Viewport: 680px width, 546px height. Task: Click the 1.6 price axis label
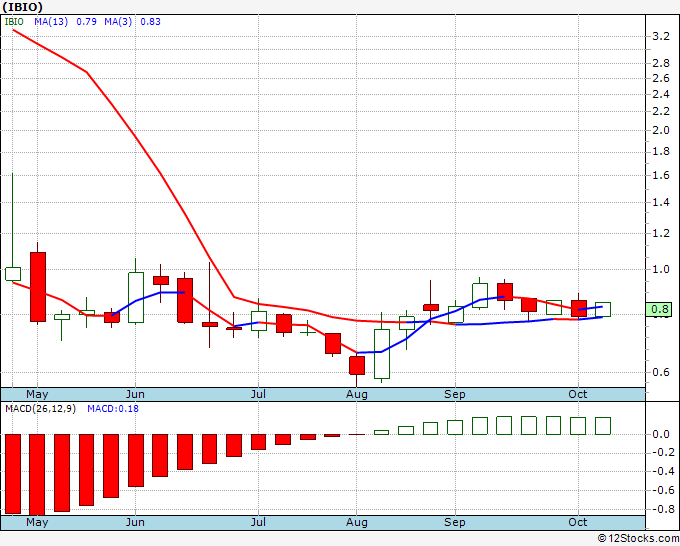pos(661,175)
